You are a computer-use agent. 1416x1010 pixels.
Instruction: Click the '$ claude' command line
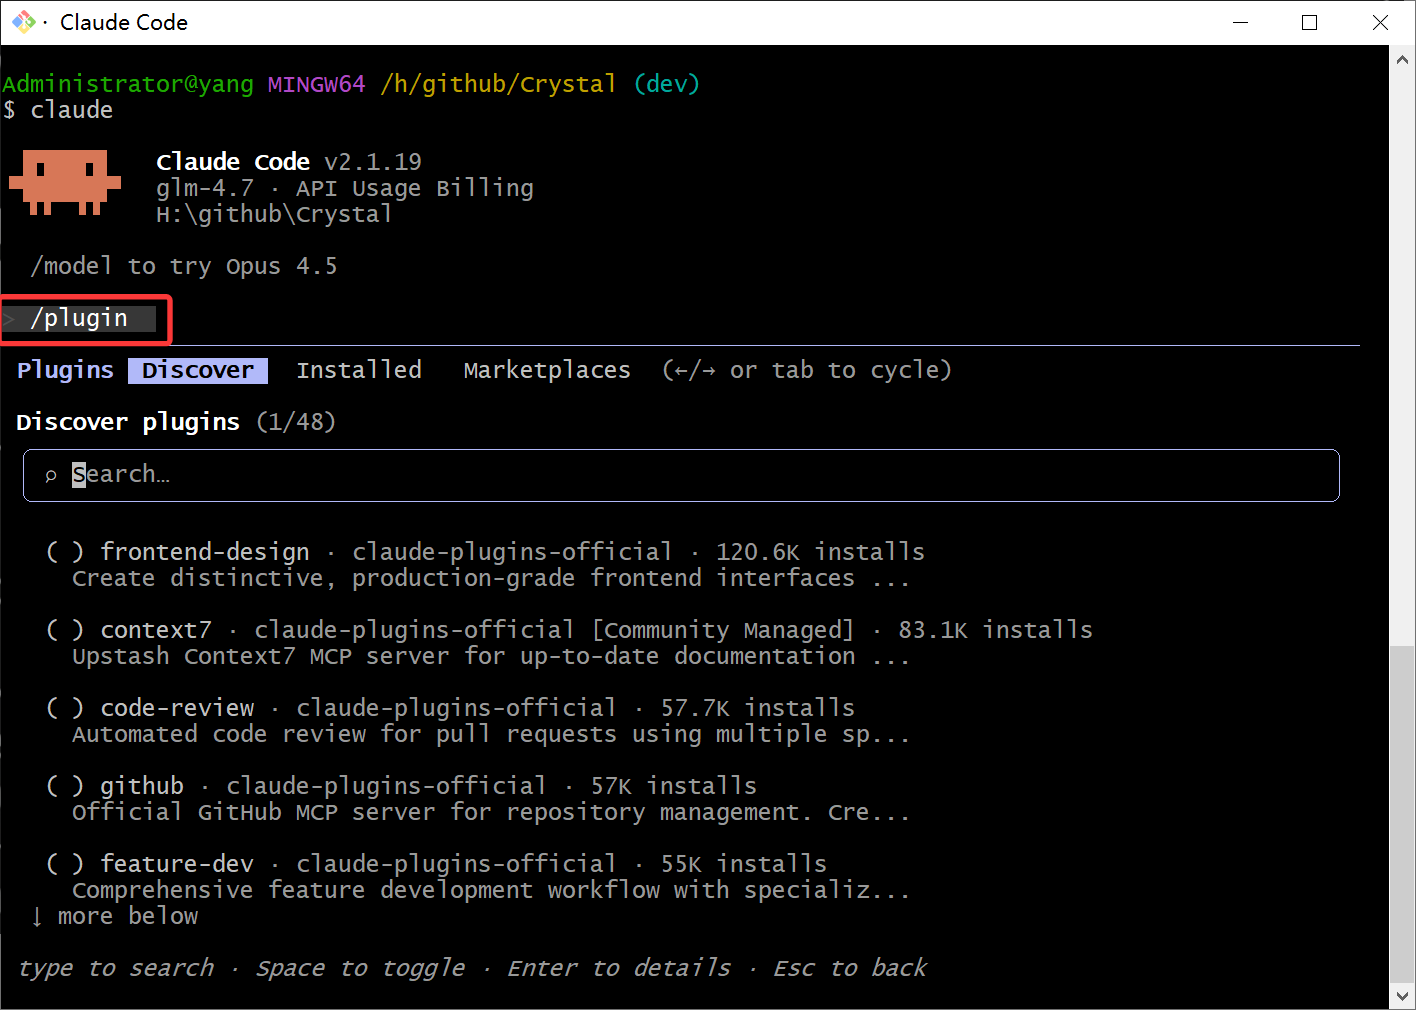58,110
